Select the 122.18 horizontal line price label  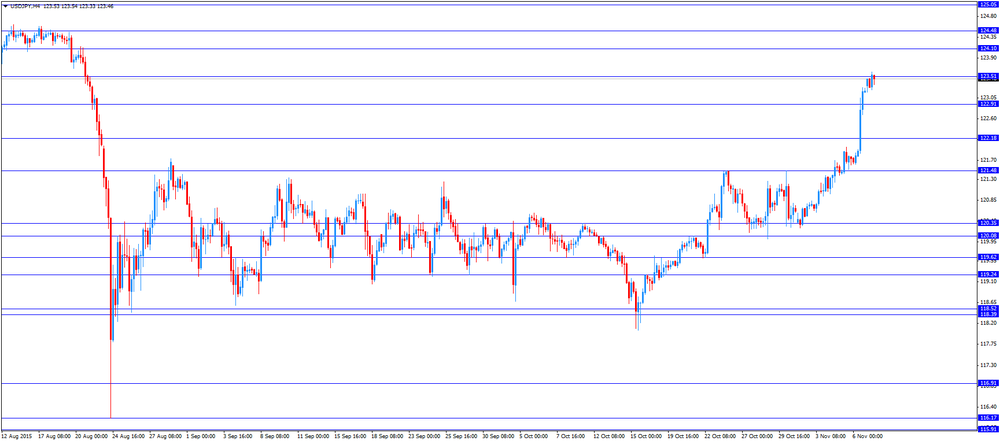[988, 138]
